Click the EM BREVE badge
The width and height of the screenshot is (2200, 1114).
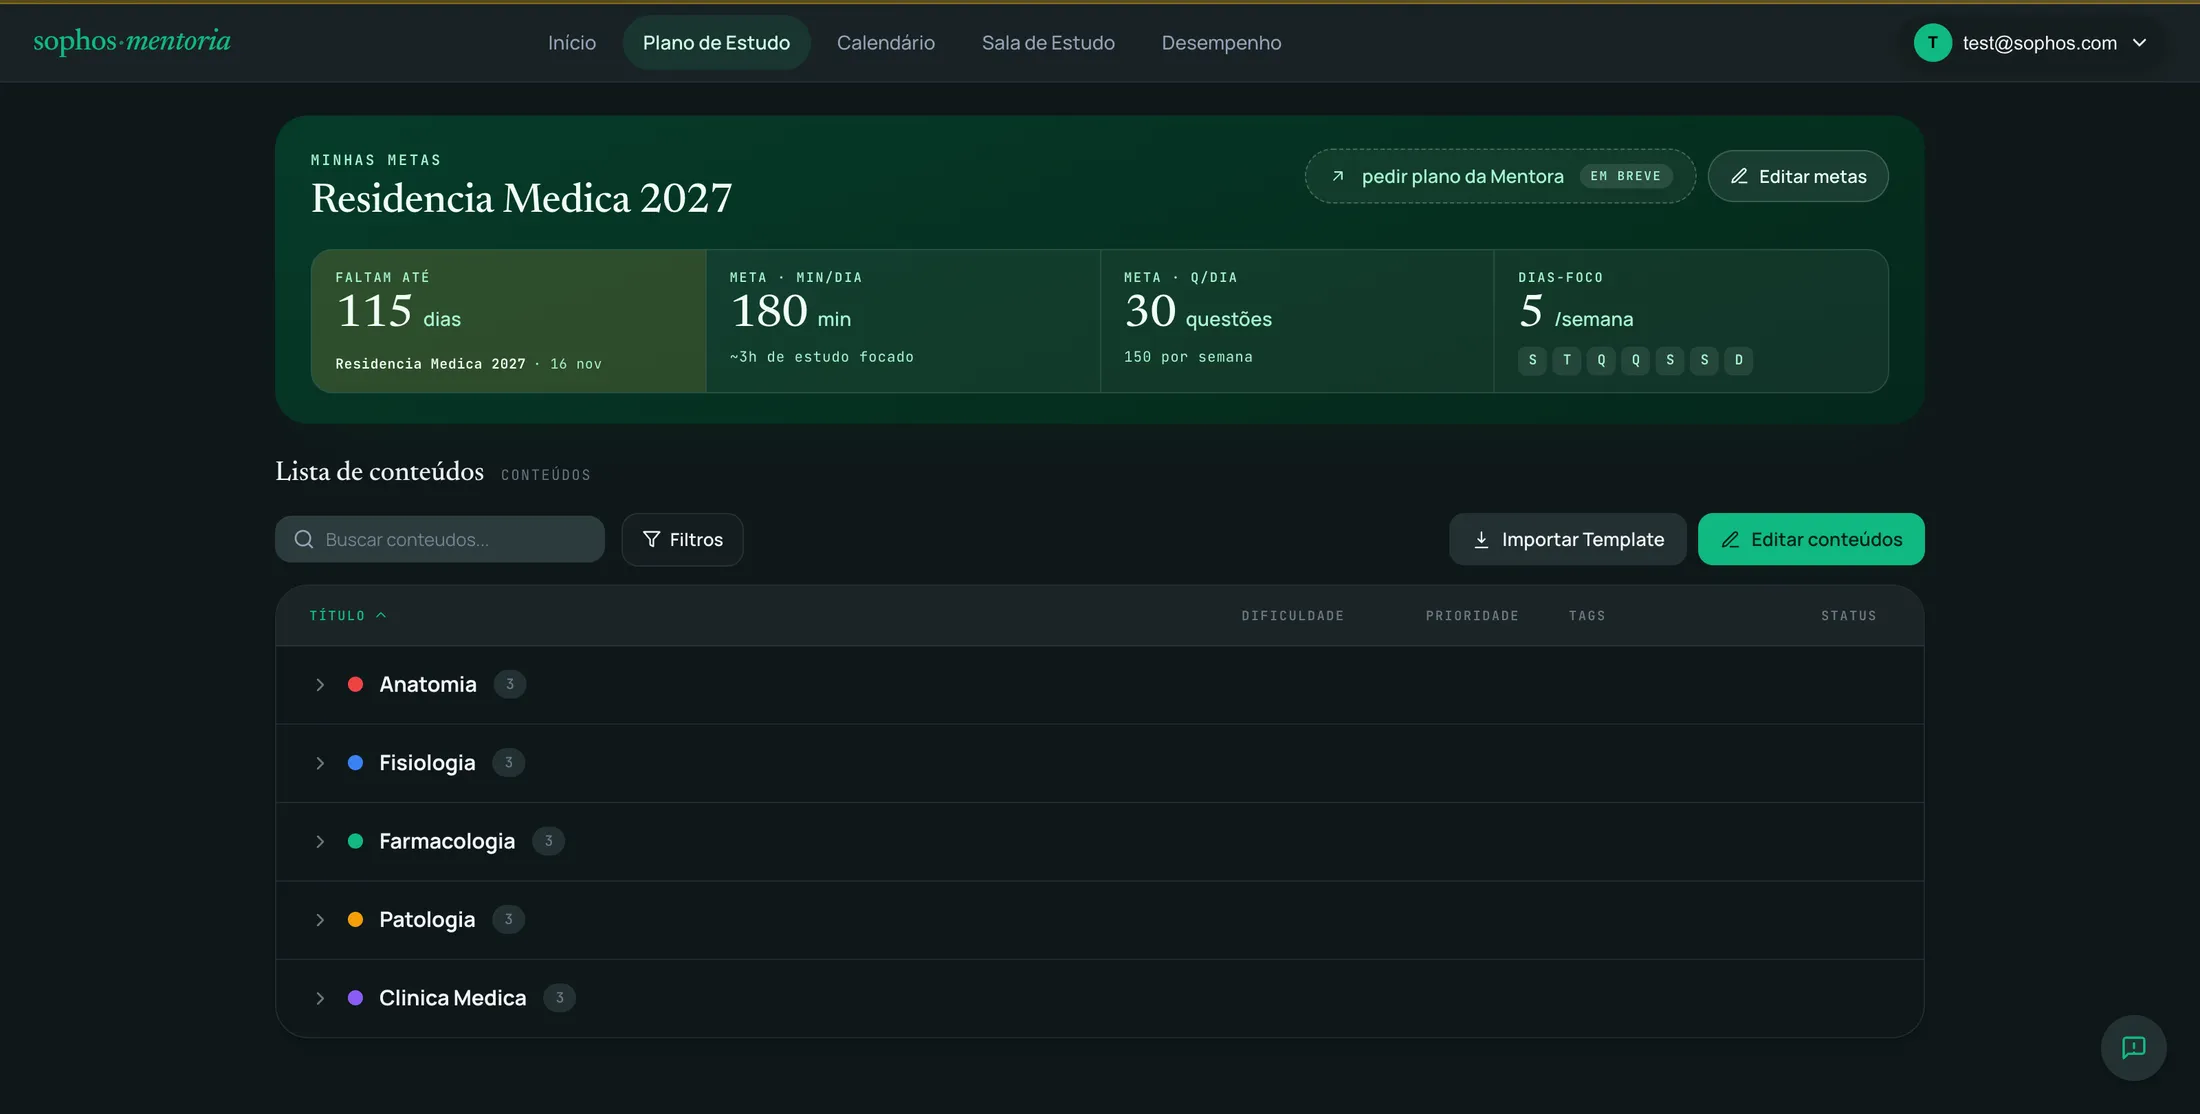coord(1626,176)
